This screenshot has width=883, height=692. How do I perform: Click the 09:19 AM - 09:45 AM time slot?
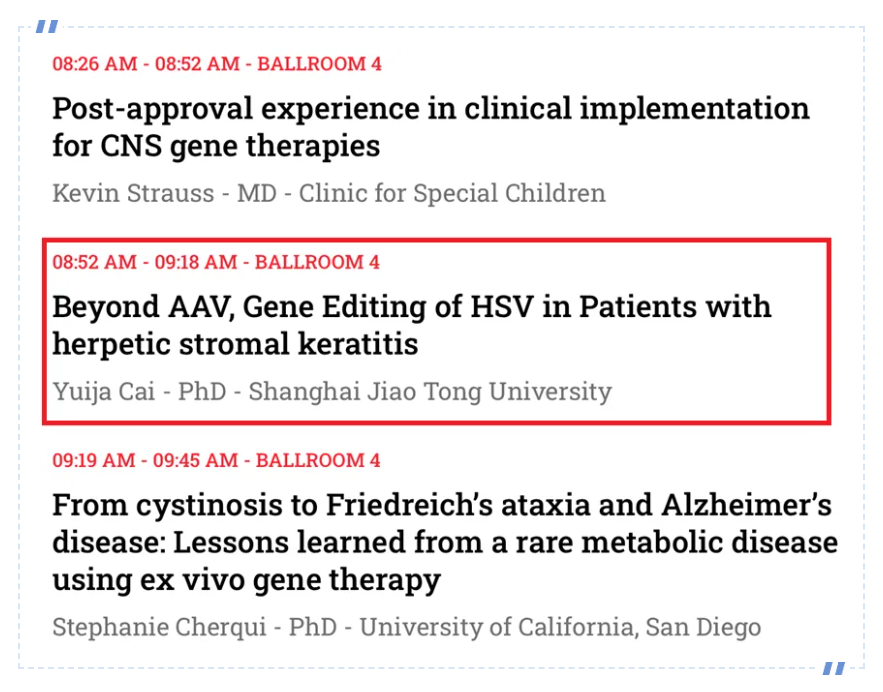click(x=146, y=461)
